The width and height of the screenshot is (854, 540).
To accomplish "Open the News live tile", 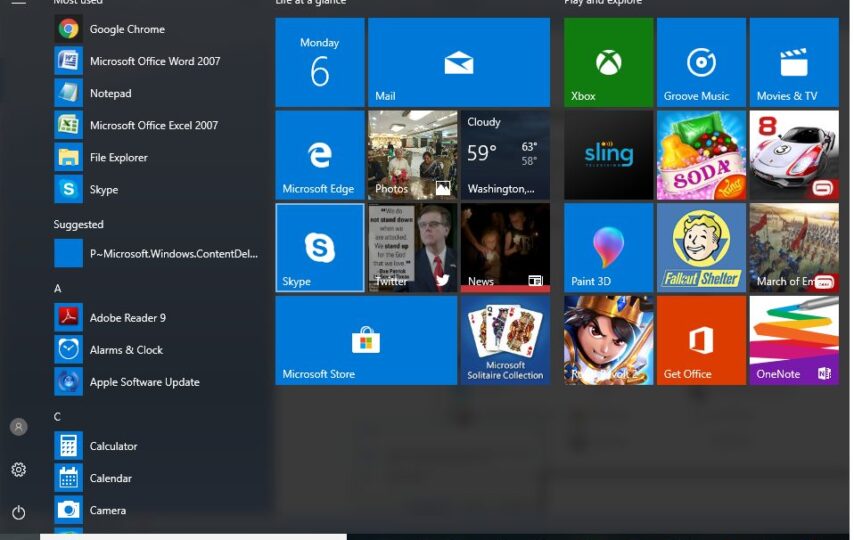I will 505,248.
